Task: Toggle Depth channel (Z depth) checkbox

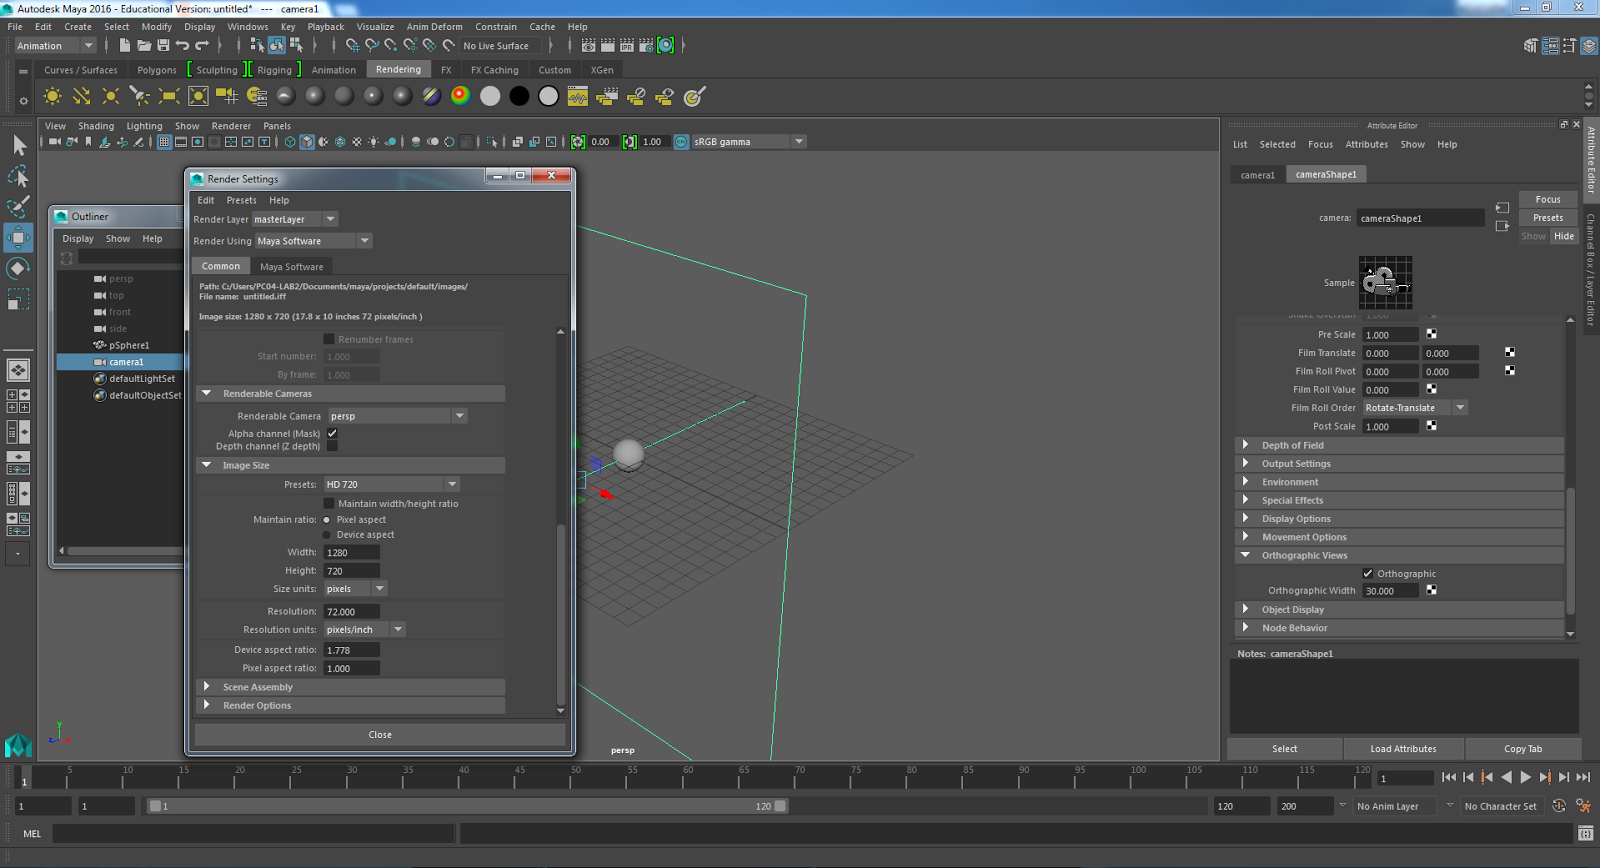Action: click(332, 446)
